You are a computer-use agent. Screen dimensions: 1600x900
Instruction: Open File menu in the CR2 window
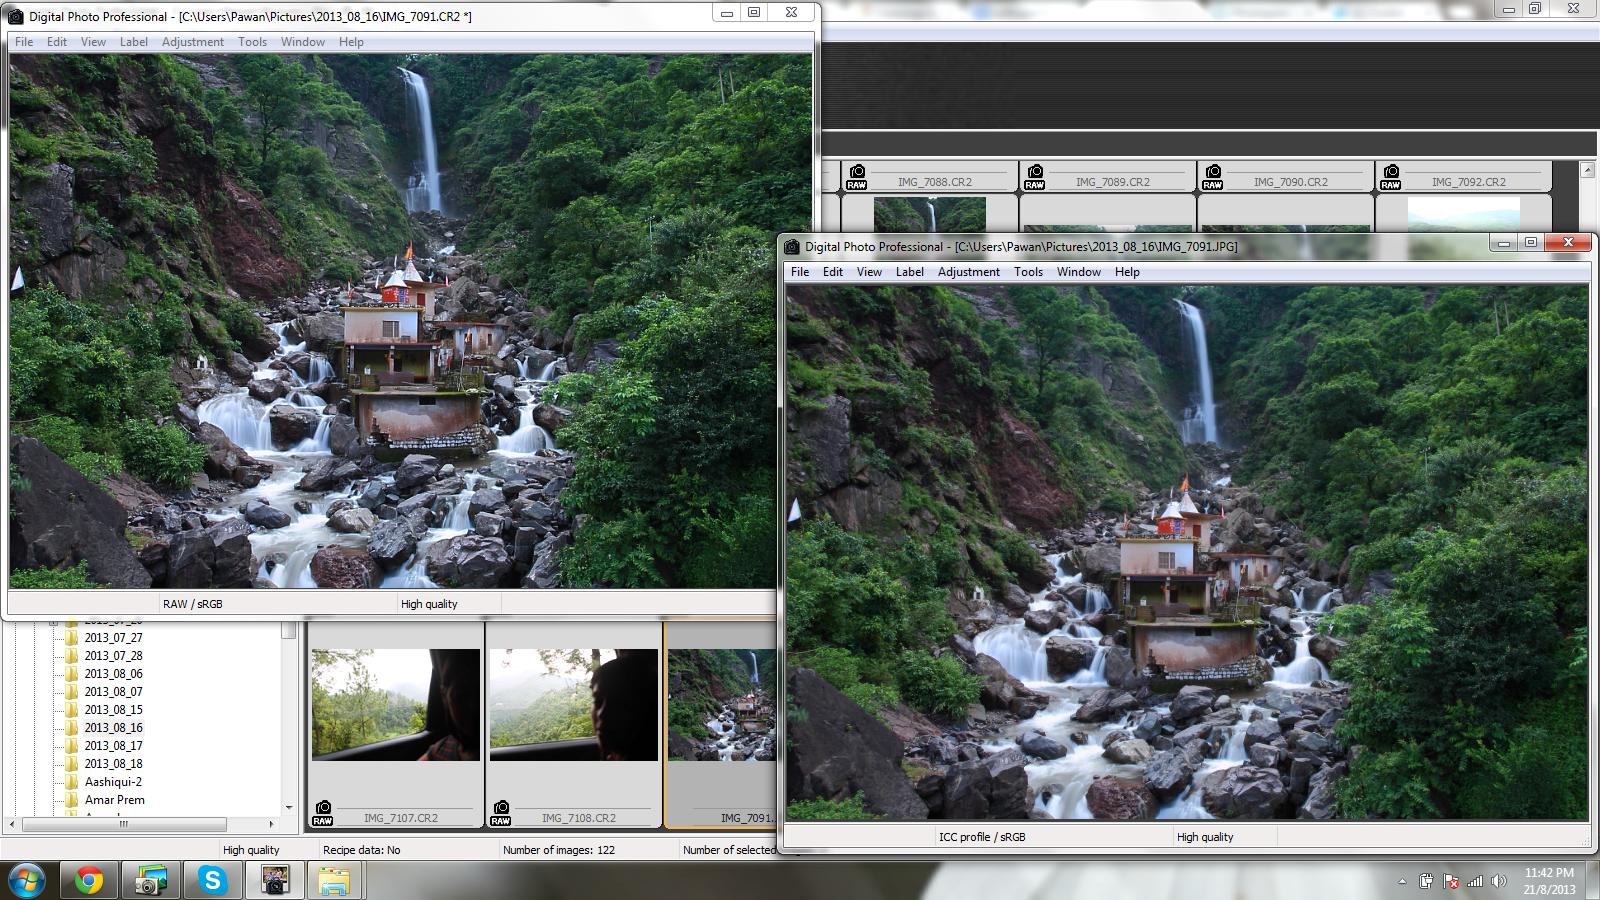click(x=24, y=42)
